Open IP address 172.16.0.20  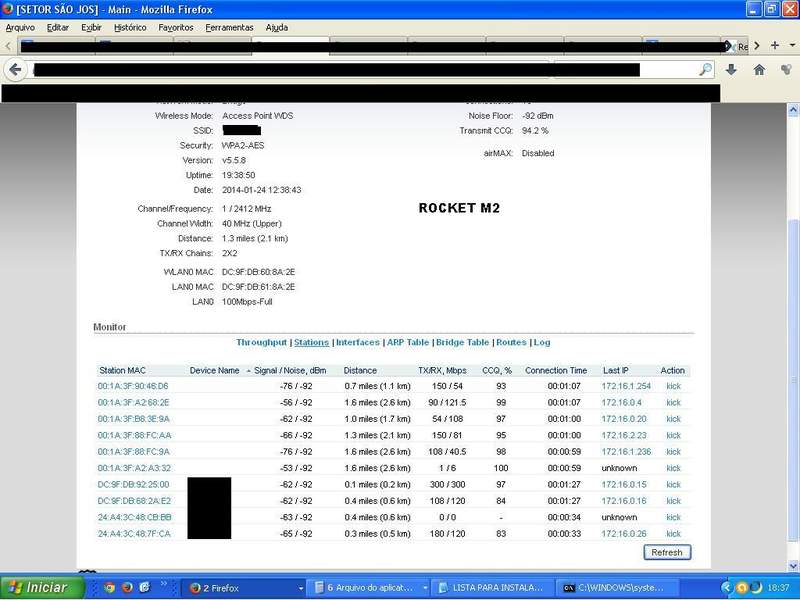click(623, 419)
